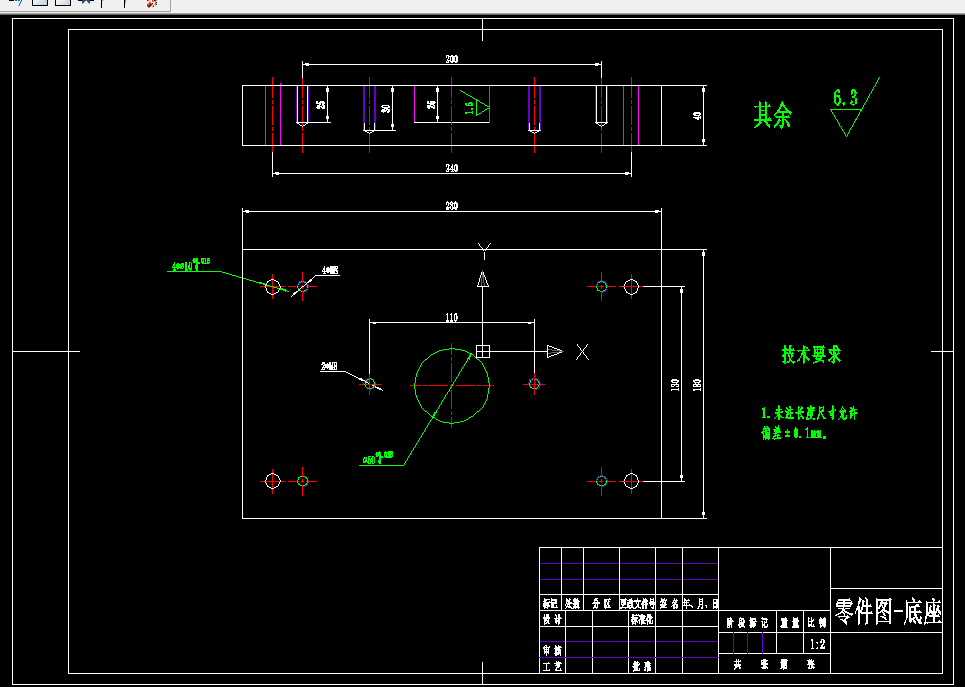The height and width of the screenshot is (687, 965).
Task: Select the vertical 180 dimension text
Action: (x=697, y=385)
